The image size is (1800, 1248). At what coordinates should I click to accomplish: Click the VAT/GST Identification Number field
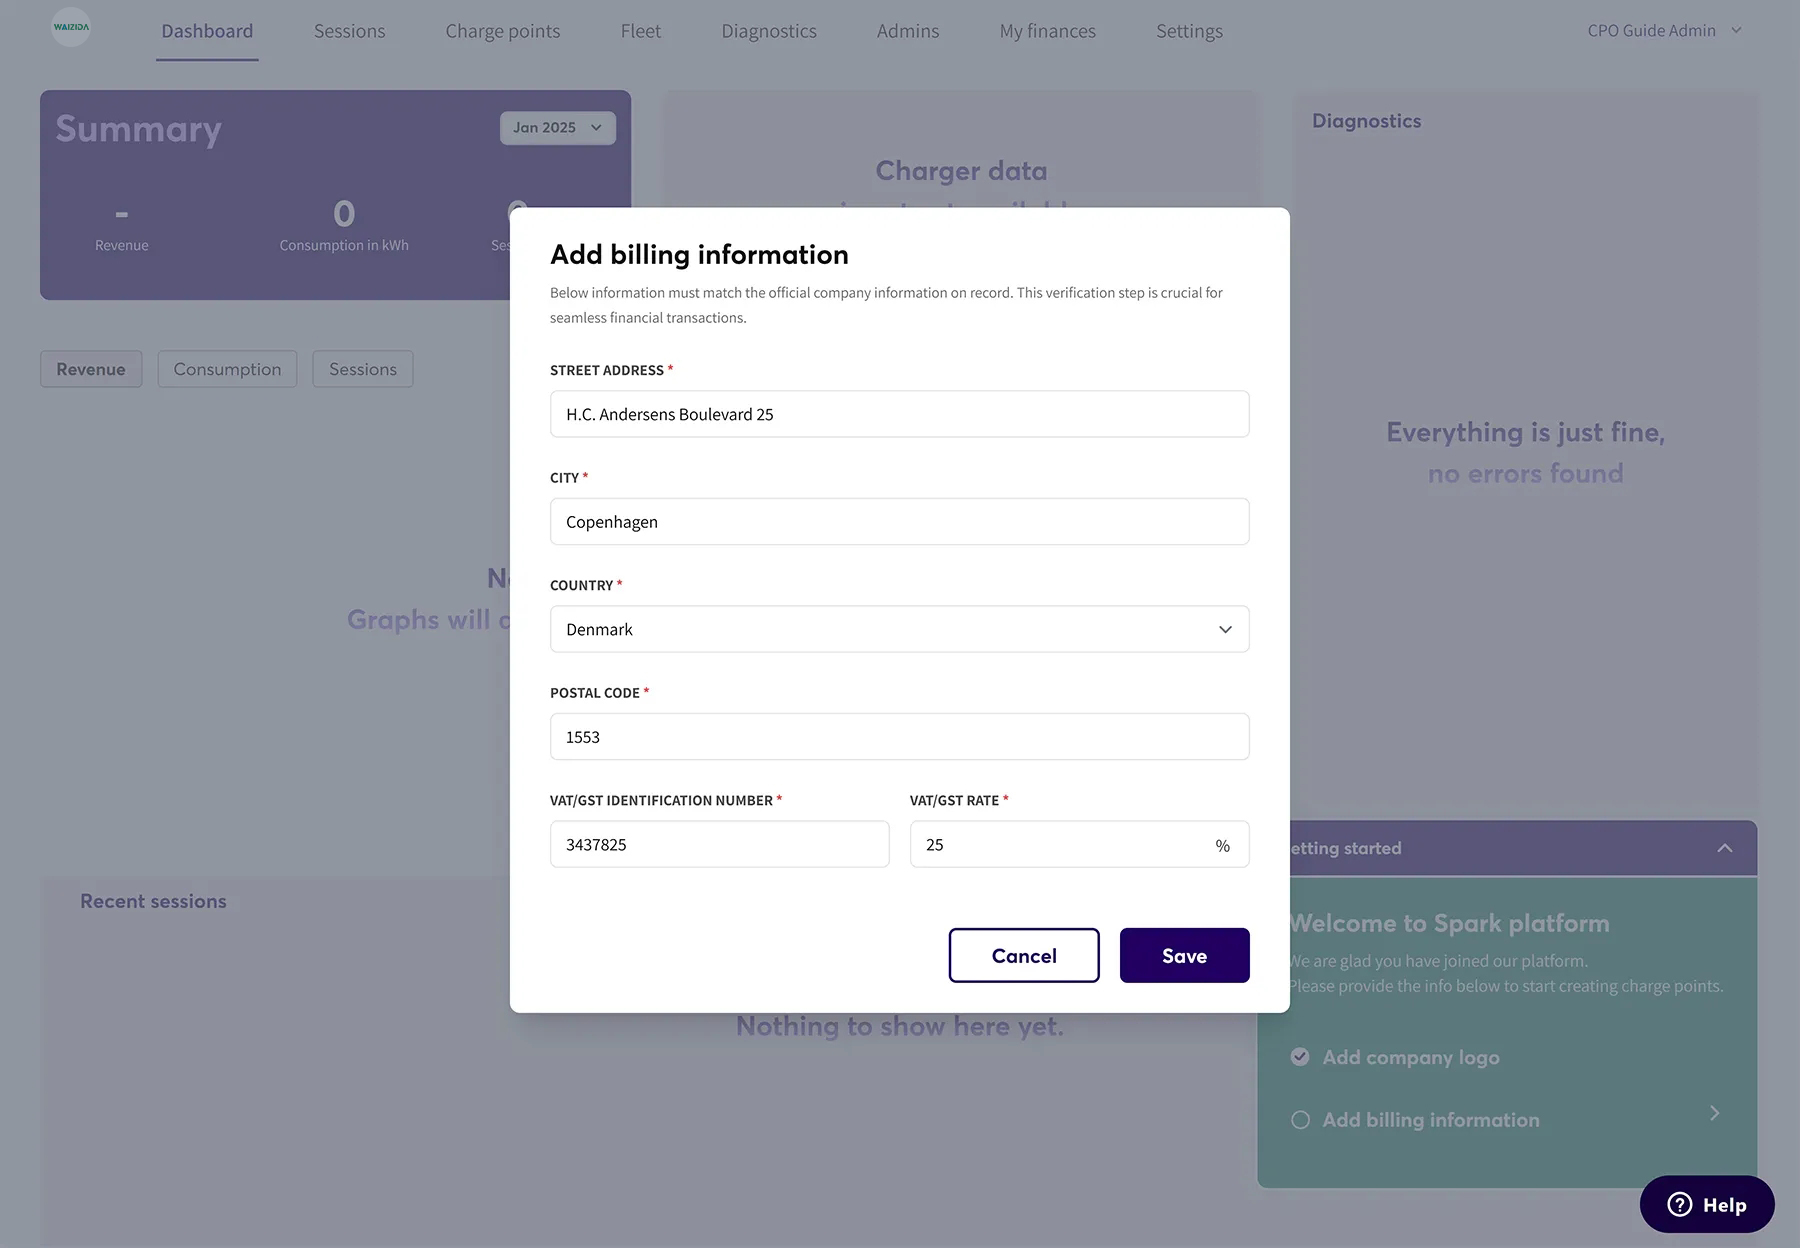click(x=719, y=844)
